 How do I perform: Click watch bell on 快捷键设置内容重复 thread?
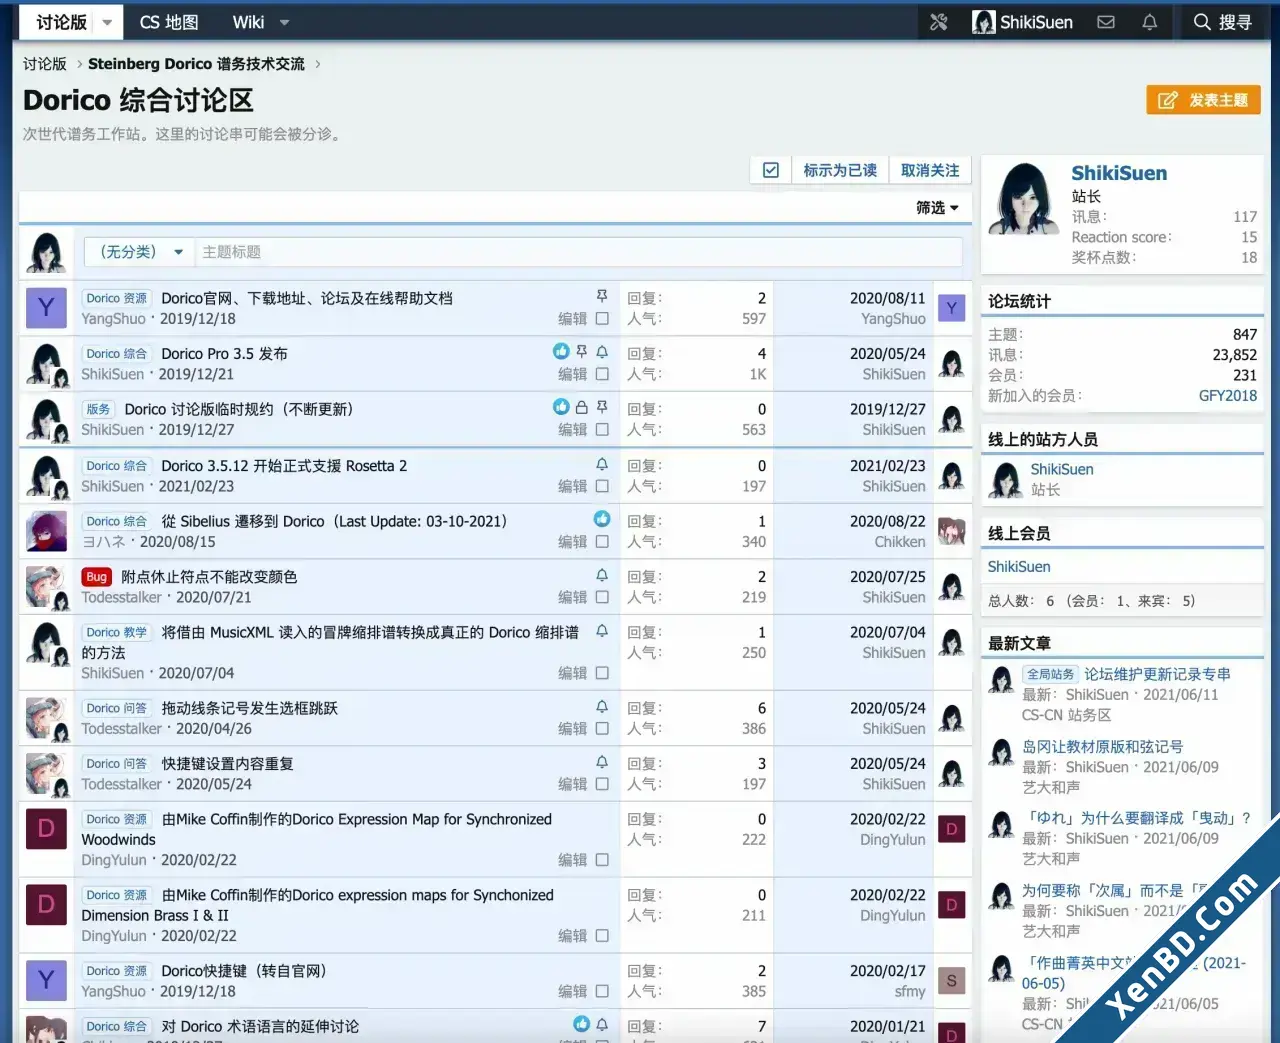(602, 762)
